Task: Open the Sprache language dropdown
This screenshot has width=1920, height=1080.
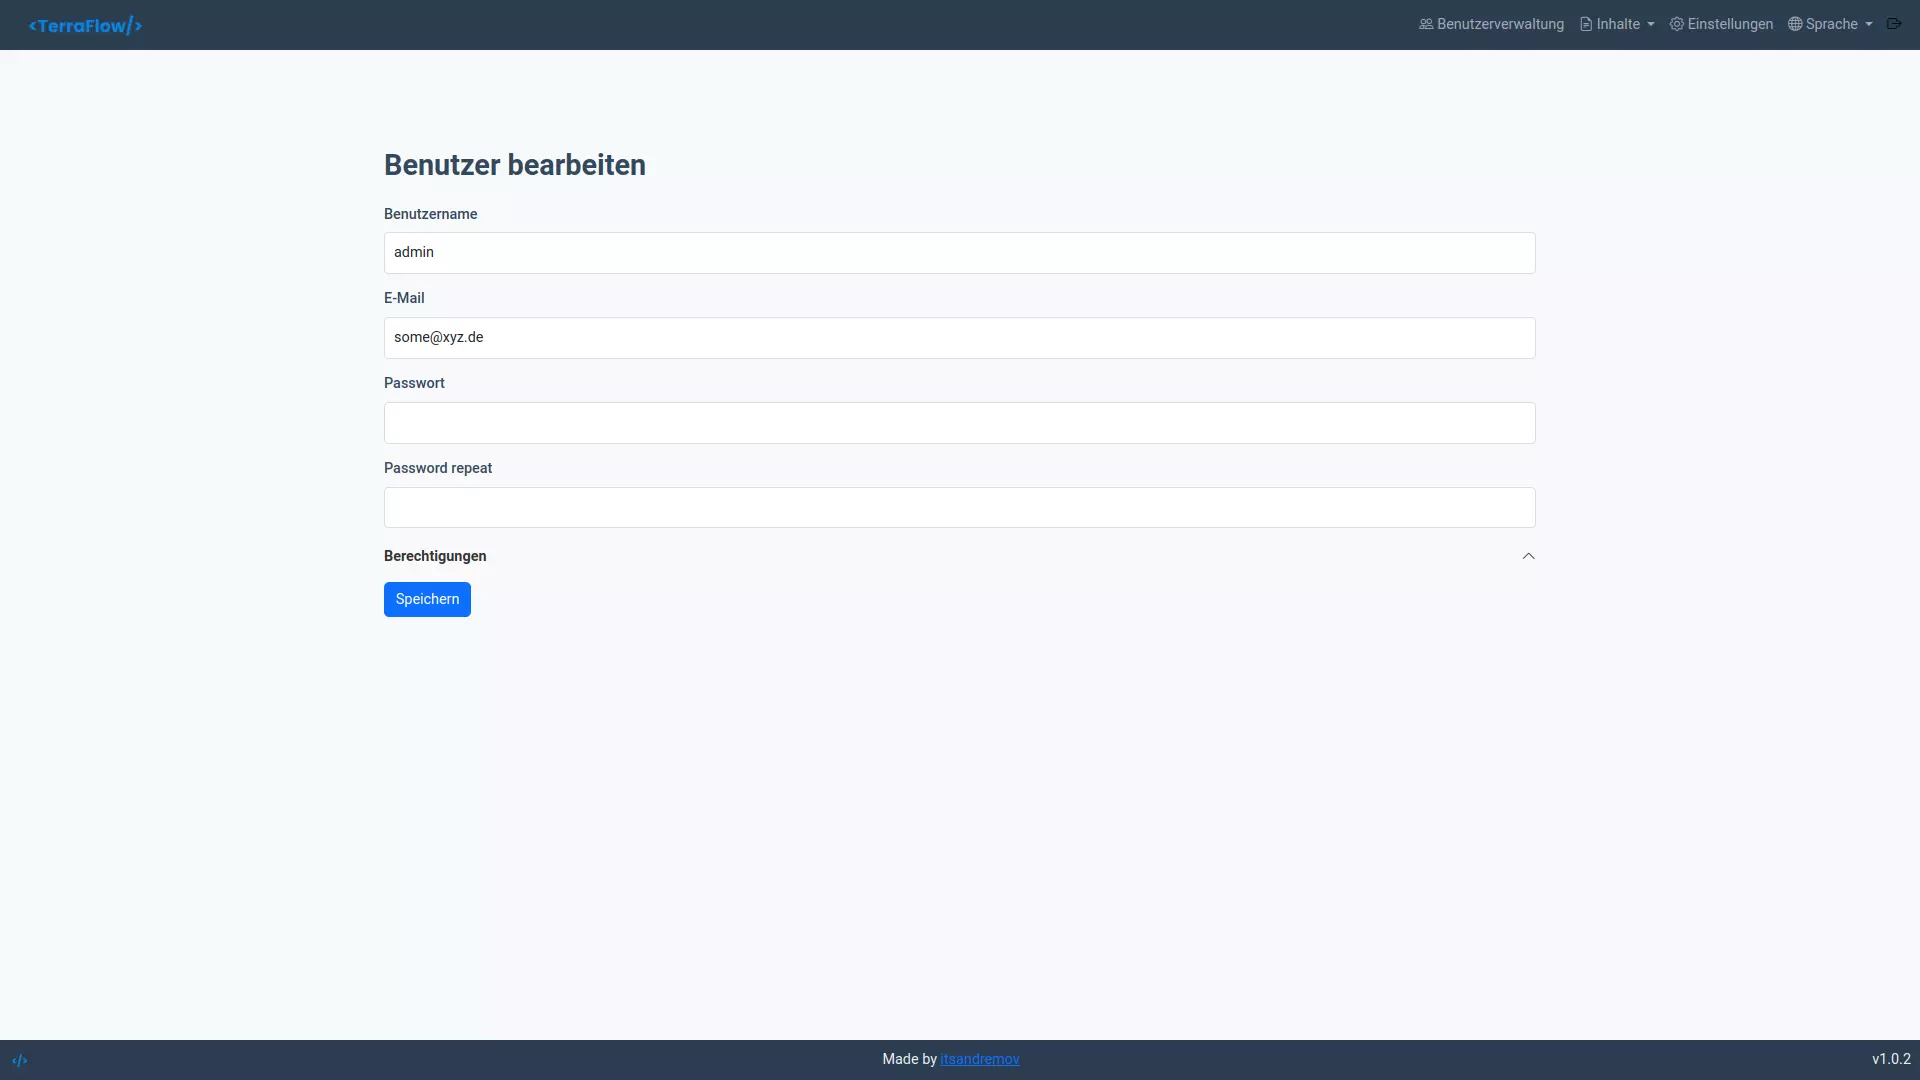Action: point(1830,24)
